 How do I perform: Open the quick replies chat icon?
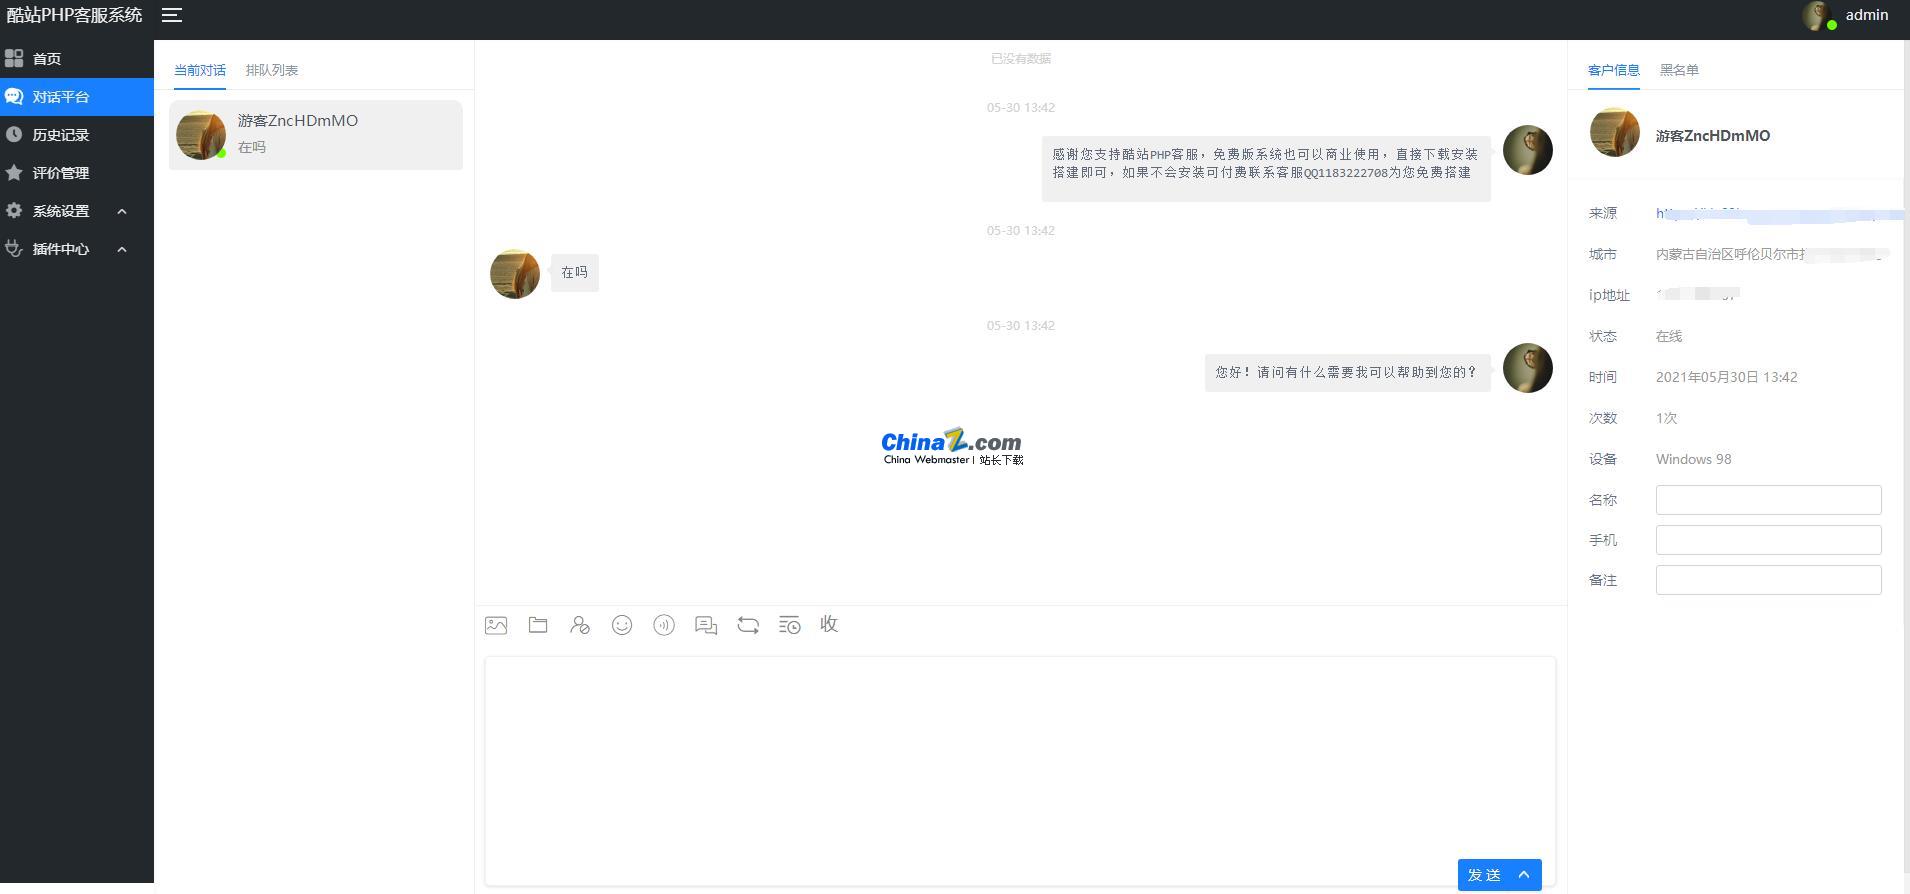pos(706,625)
